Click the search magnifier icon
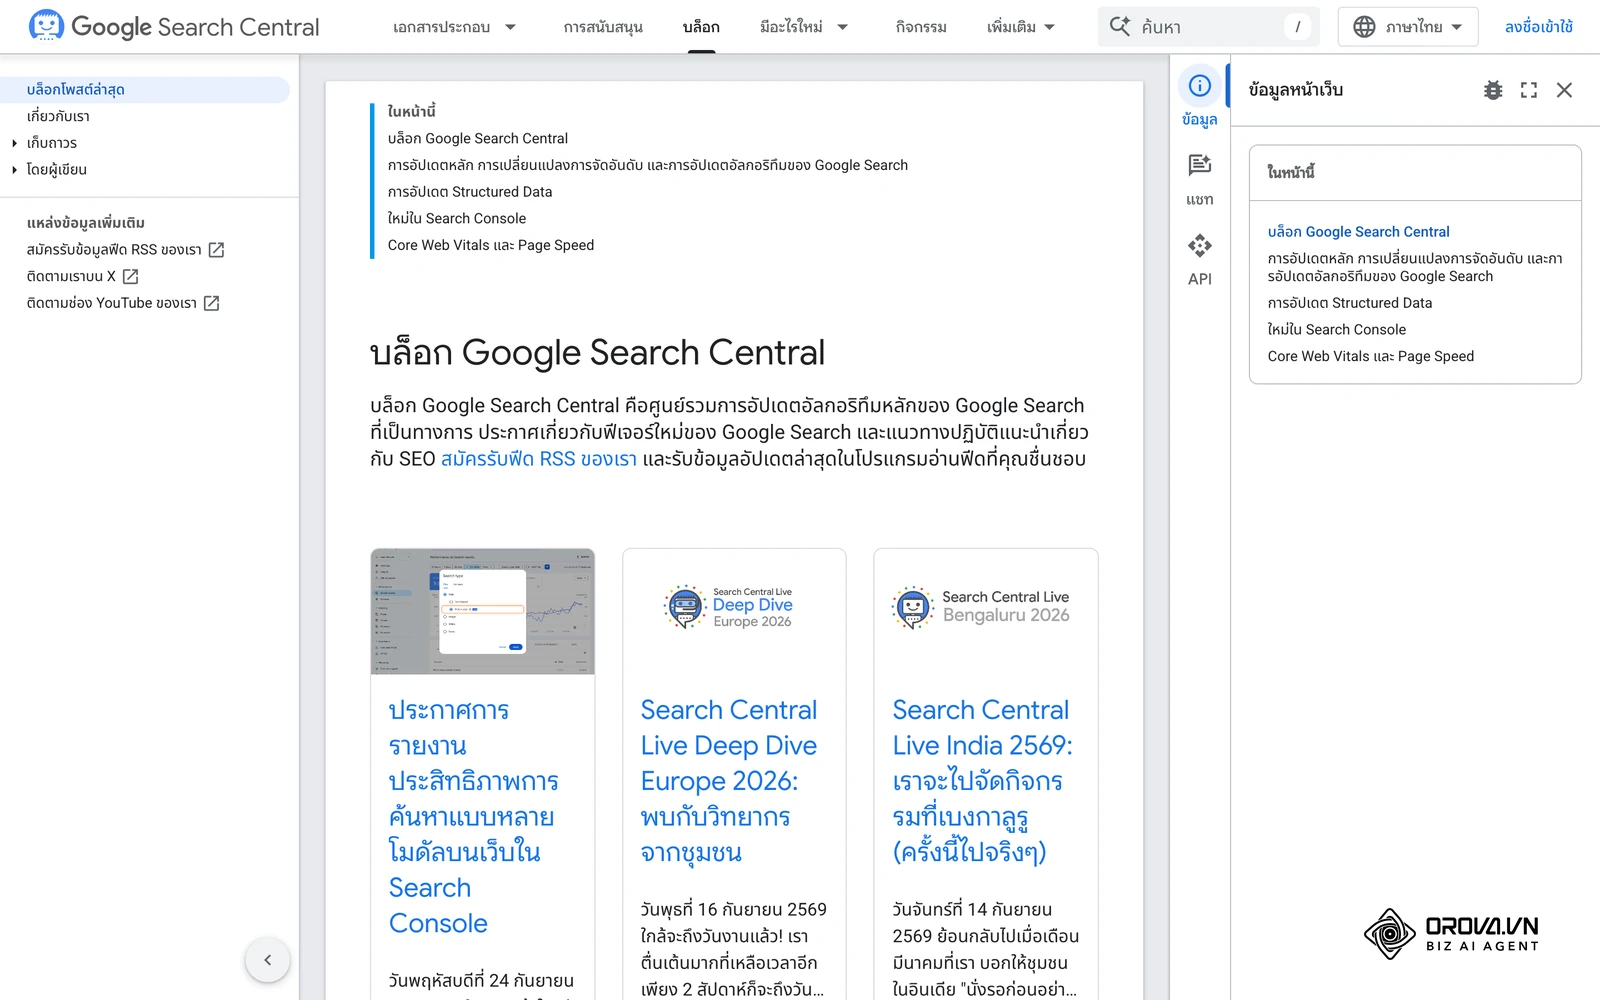This screenshot has width=1600, height=1000. pos(1120,26)
